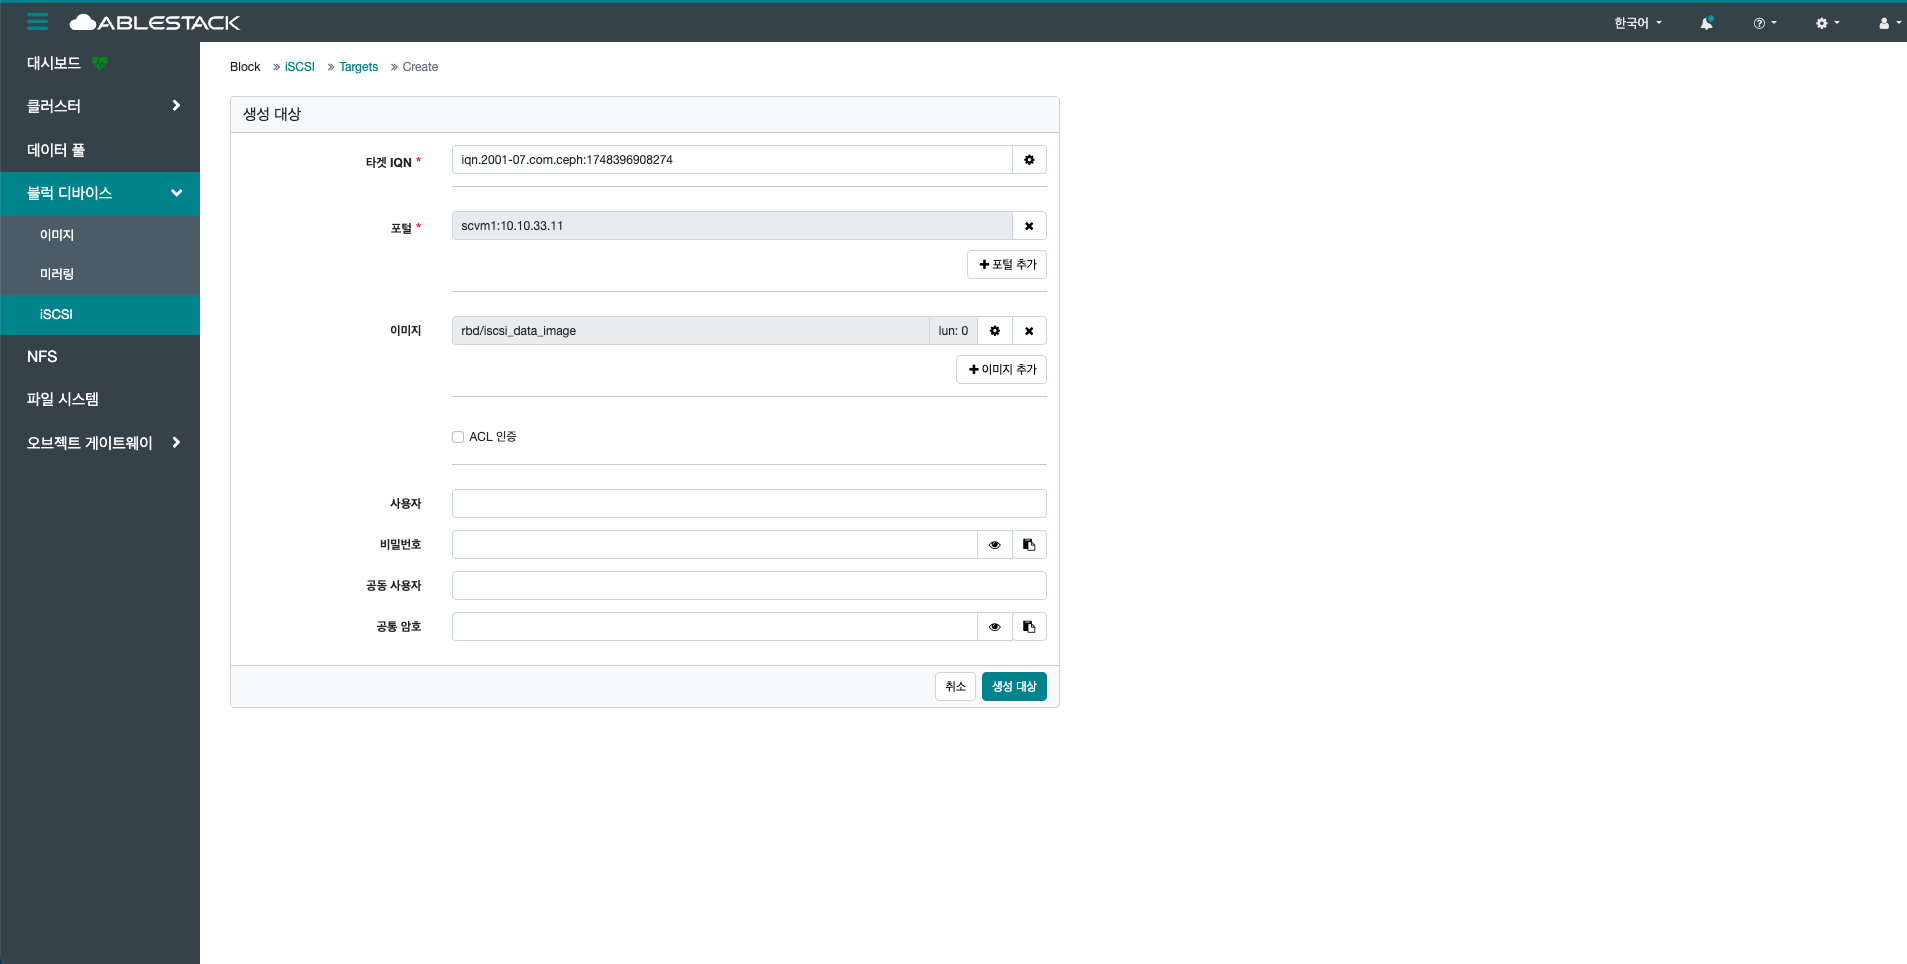Image resolution: width=1907 pixels, height=964 pixels.
Task: Click the 포털 추가 button
Action: pyautogui.click(x=1007, y=265)
